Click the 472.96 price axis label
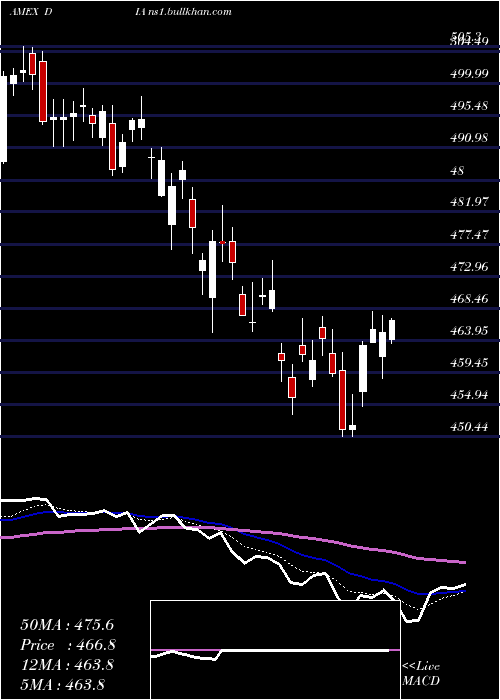 click(469, 267)
